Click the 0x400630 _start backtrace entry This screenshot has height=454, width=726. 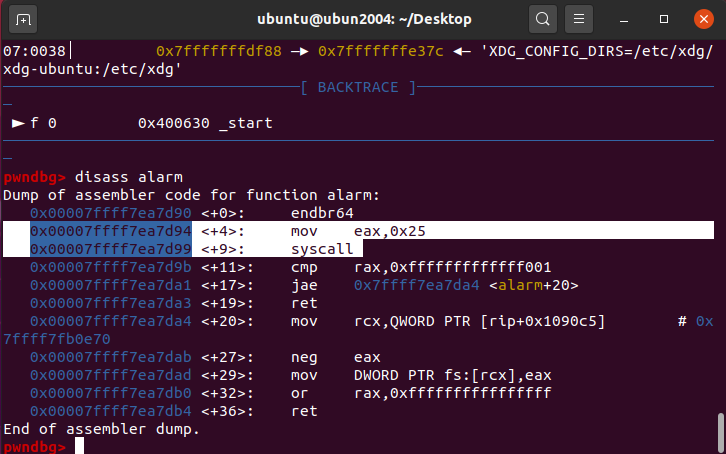point(205,123)
